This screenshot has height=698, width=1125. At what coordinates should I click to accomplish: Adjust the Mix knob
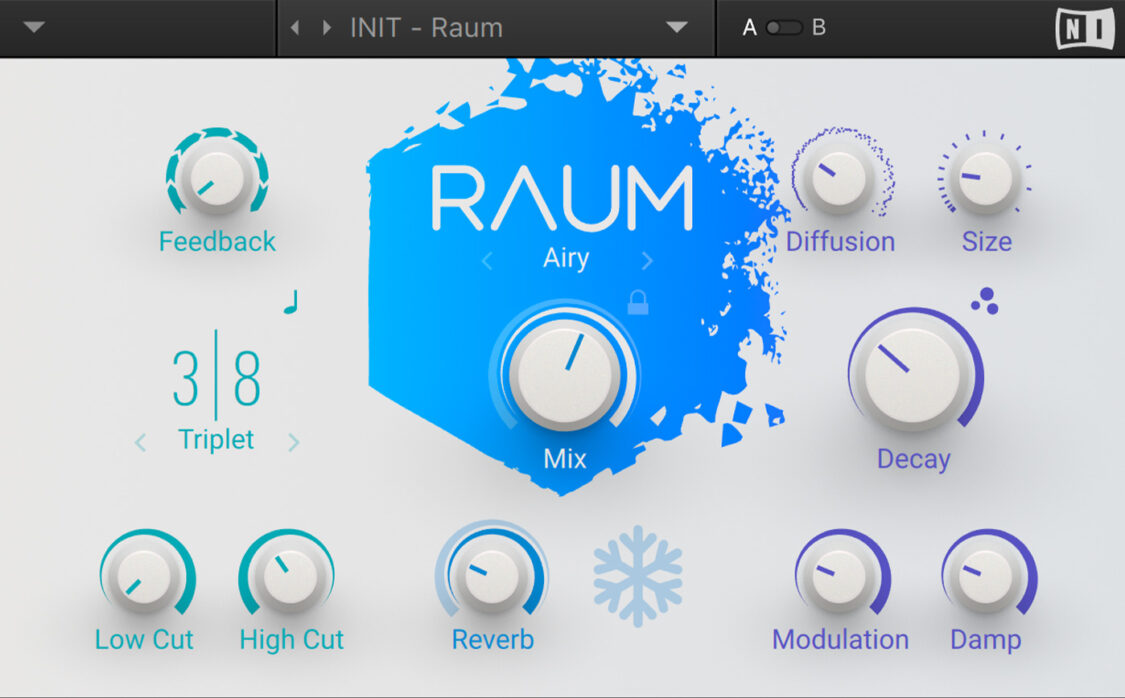click(566, 373)
